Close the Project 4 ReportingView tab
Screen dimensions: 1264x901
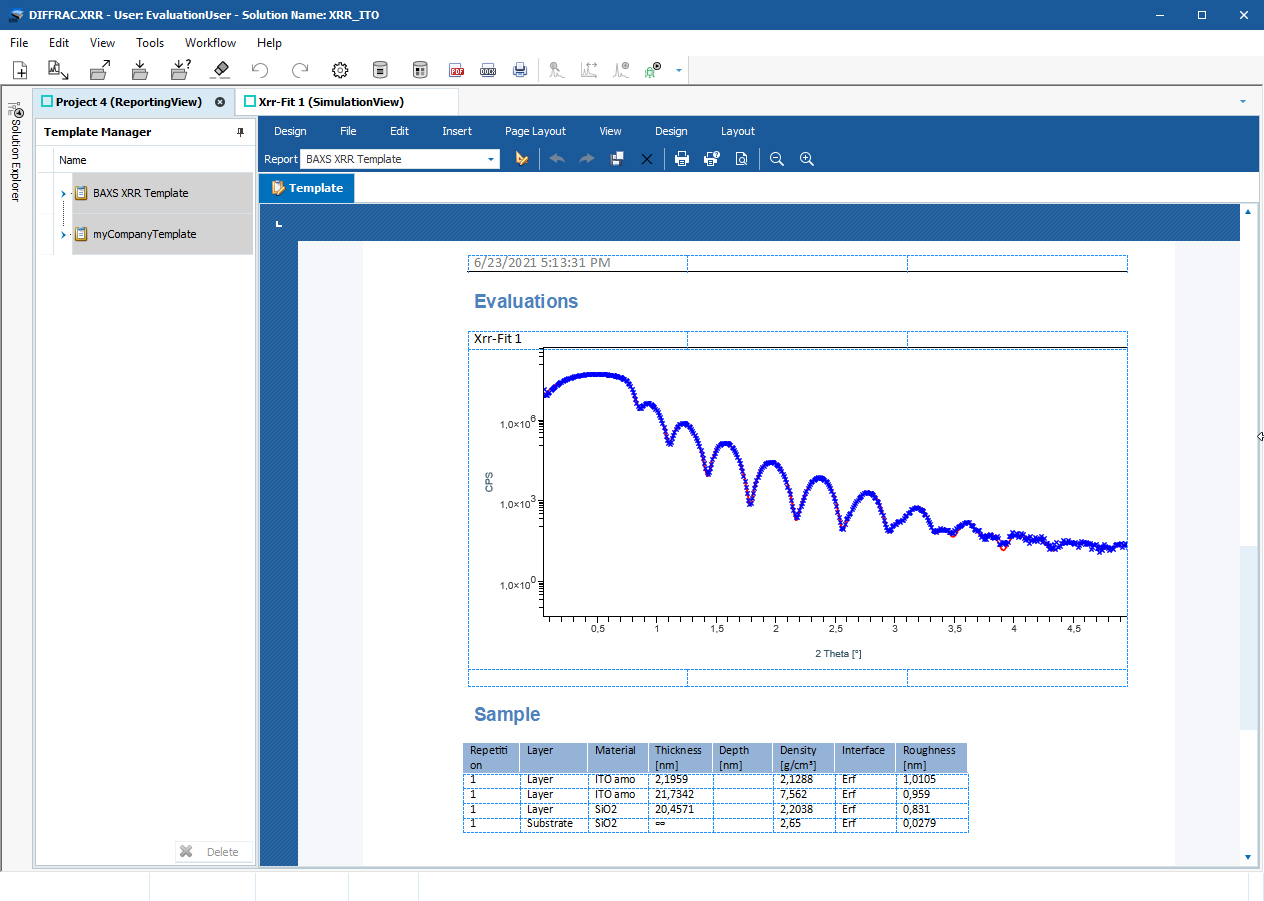pos(220,102)
